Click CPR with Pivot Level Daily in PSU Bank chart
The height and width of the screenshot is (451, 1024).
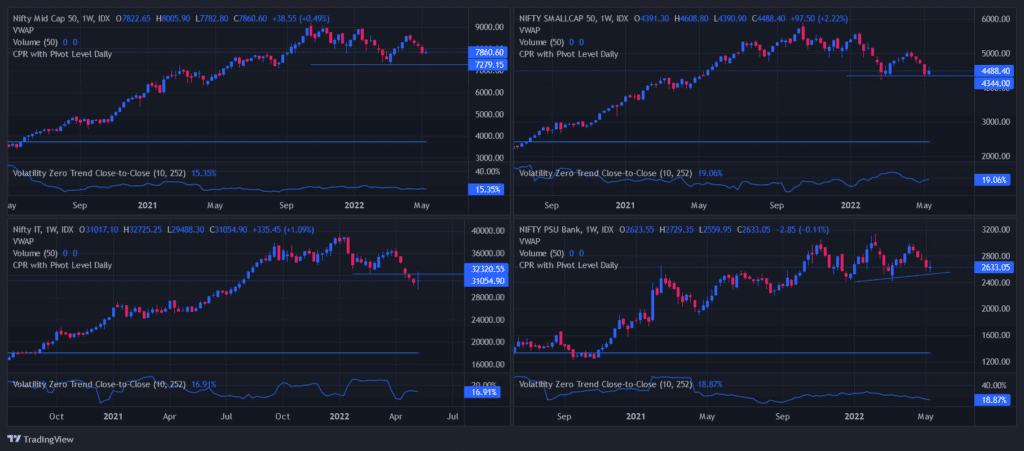(x=568, y=266)
